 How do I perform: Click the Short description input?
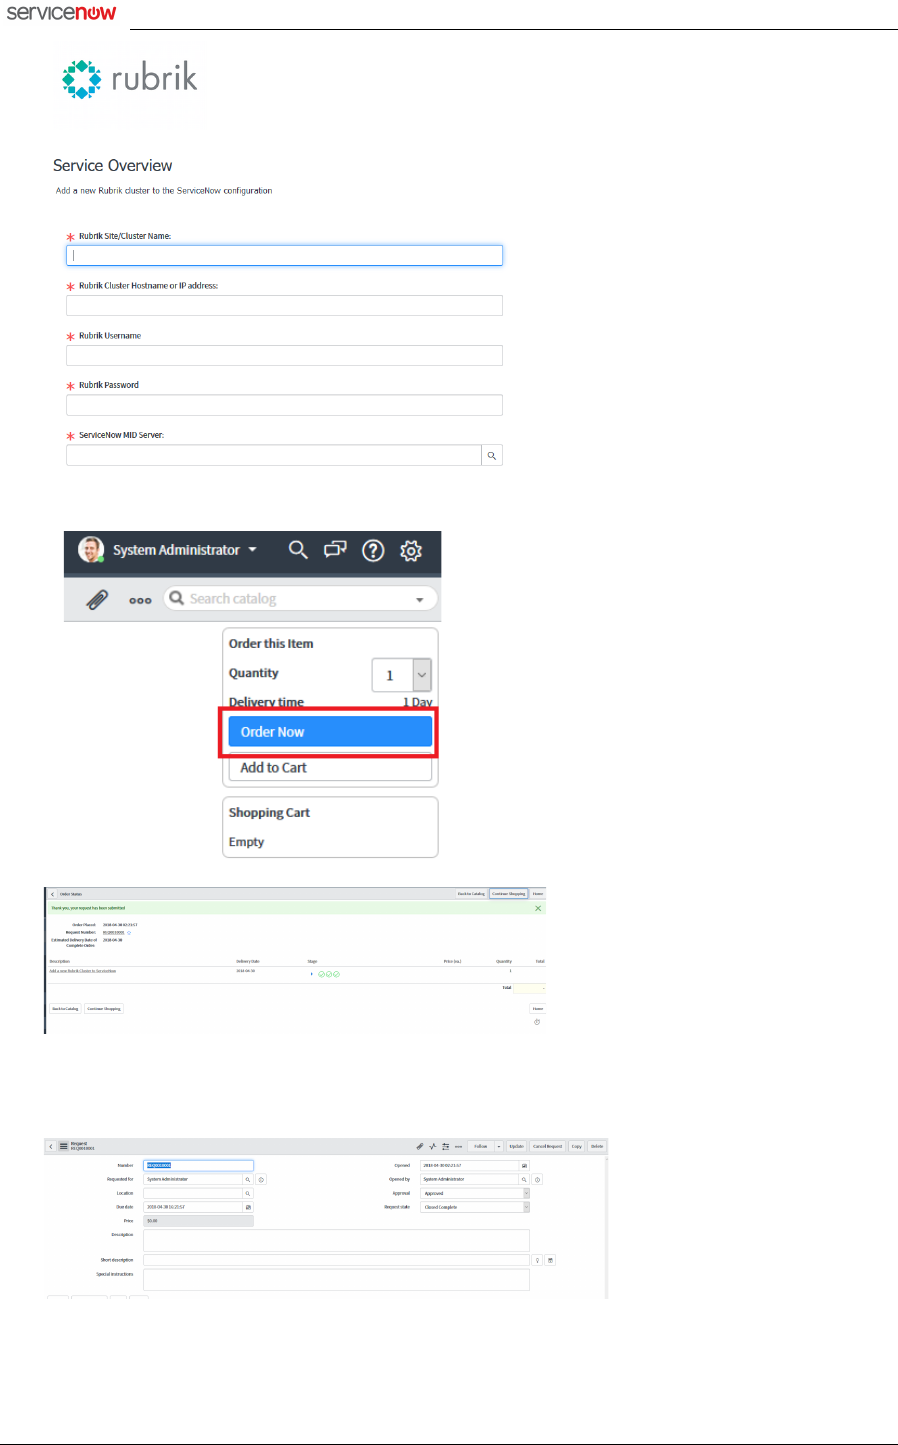(x=336, y=1260)
